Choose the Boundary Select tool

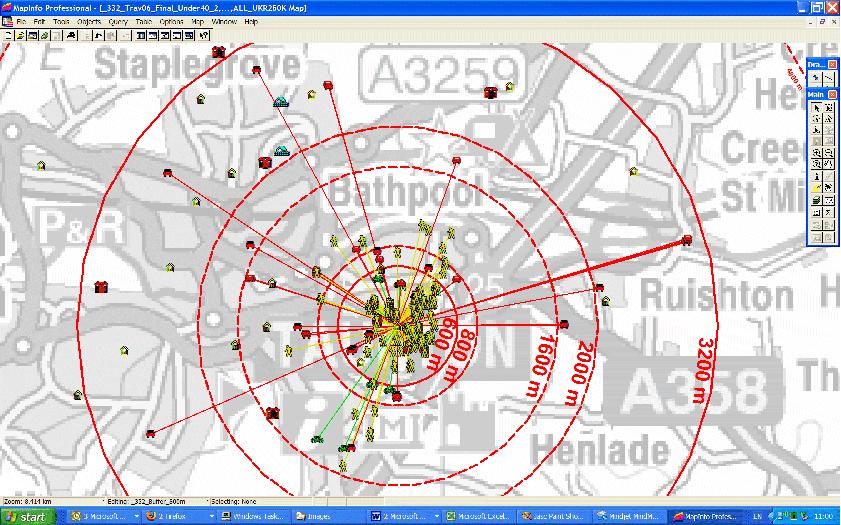coord(816,130)
